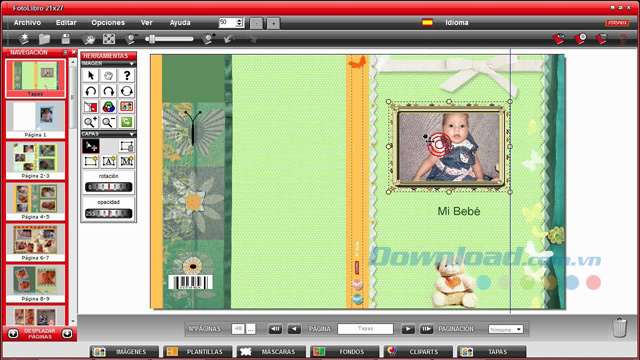Collapse the IMAGEN tools section

131,64
